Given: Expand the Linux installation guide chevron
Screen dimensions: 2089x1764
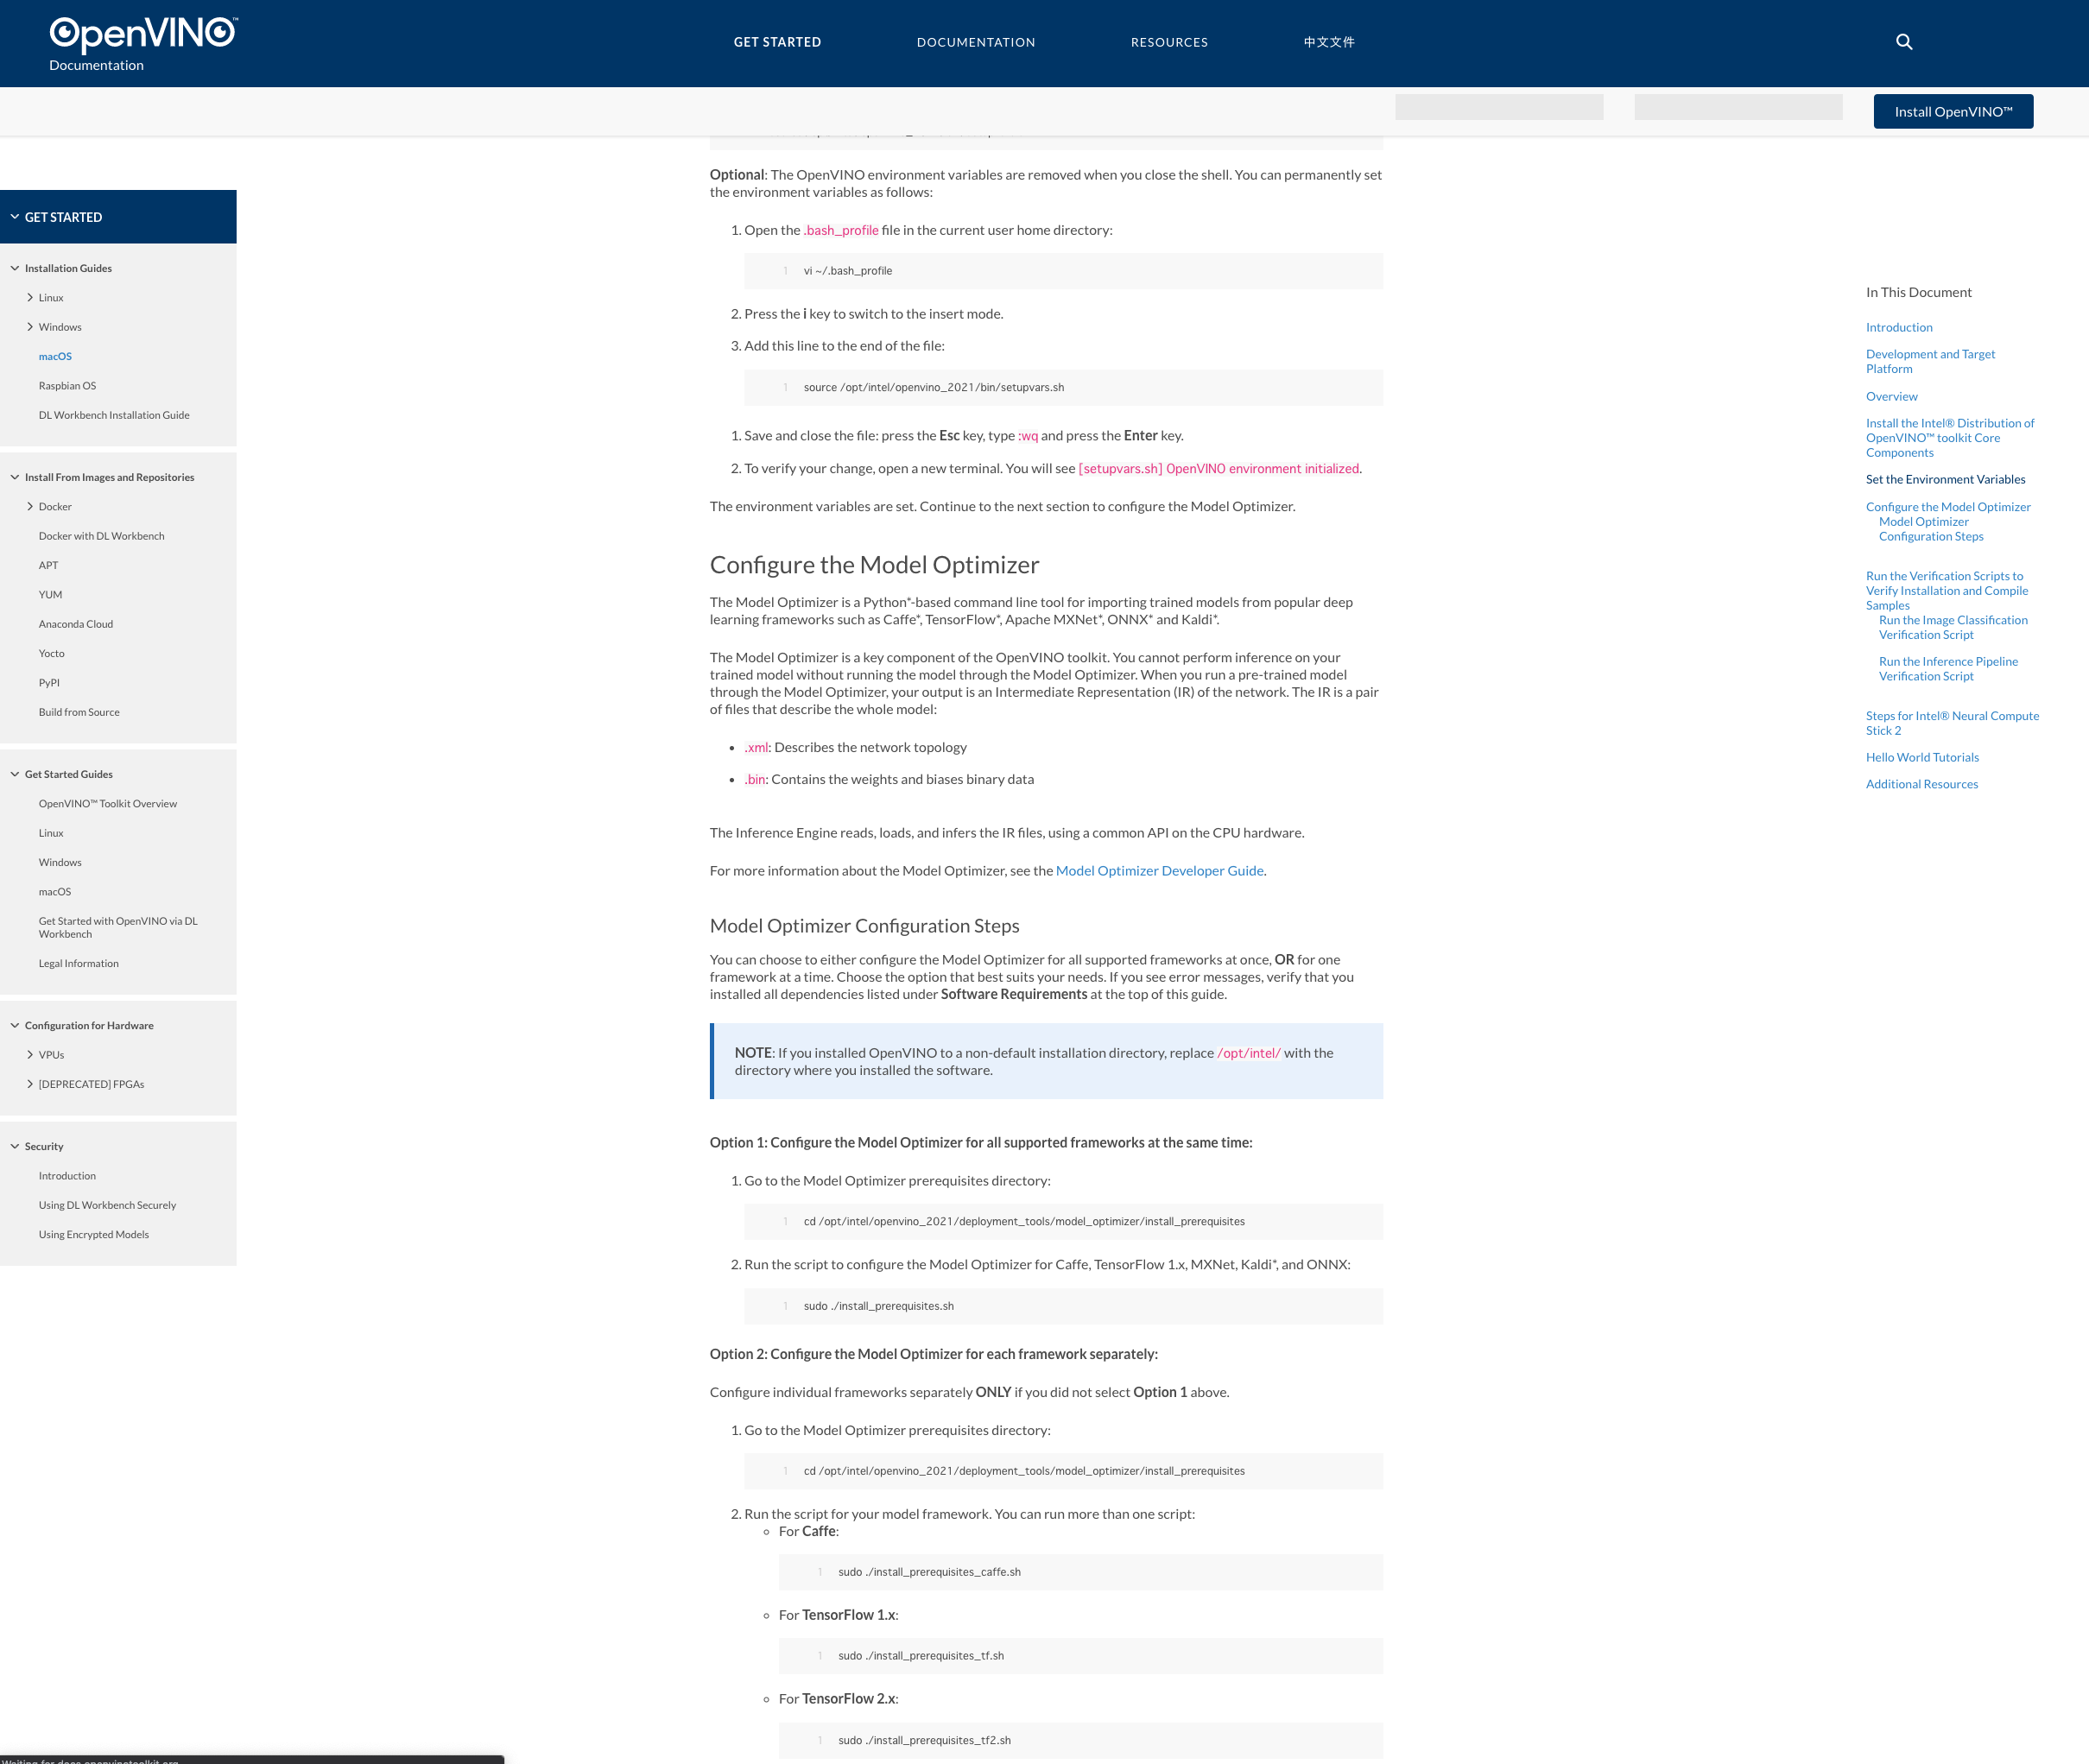Looking at the screenshot, I should tap(30, 298).
